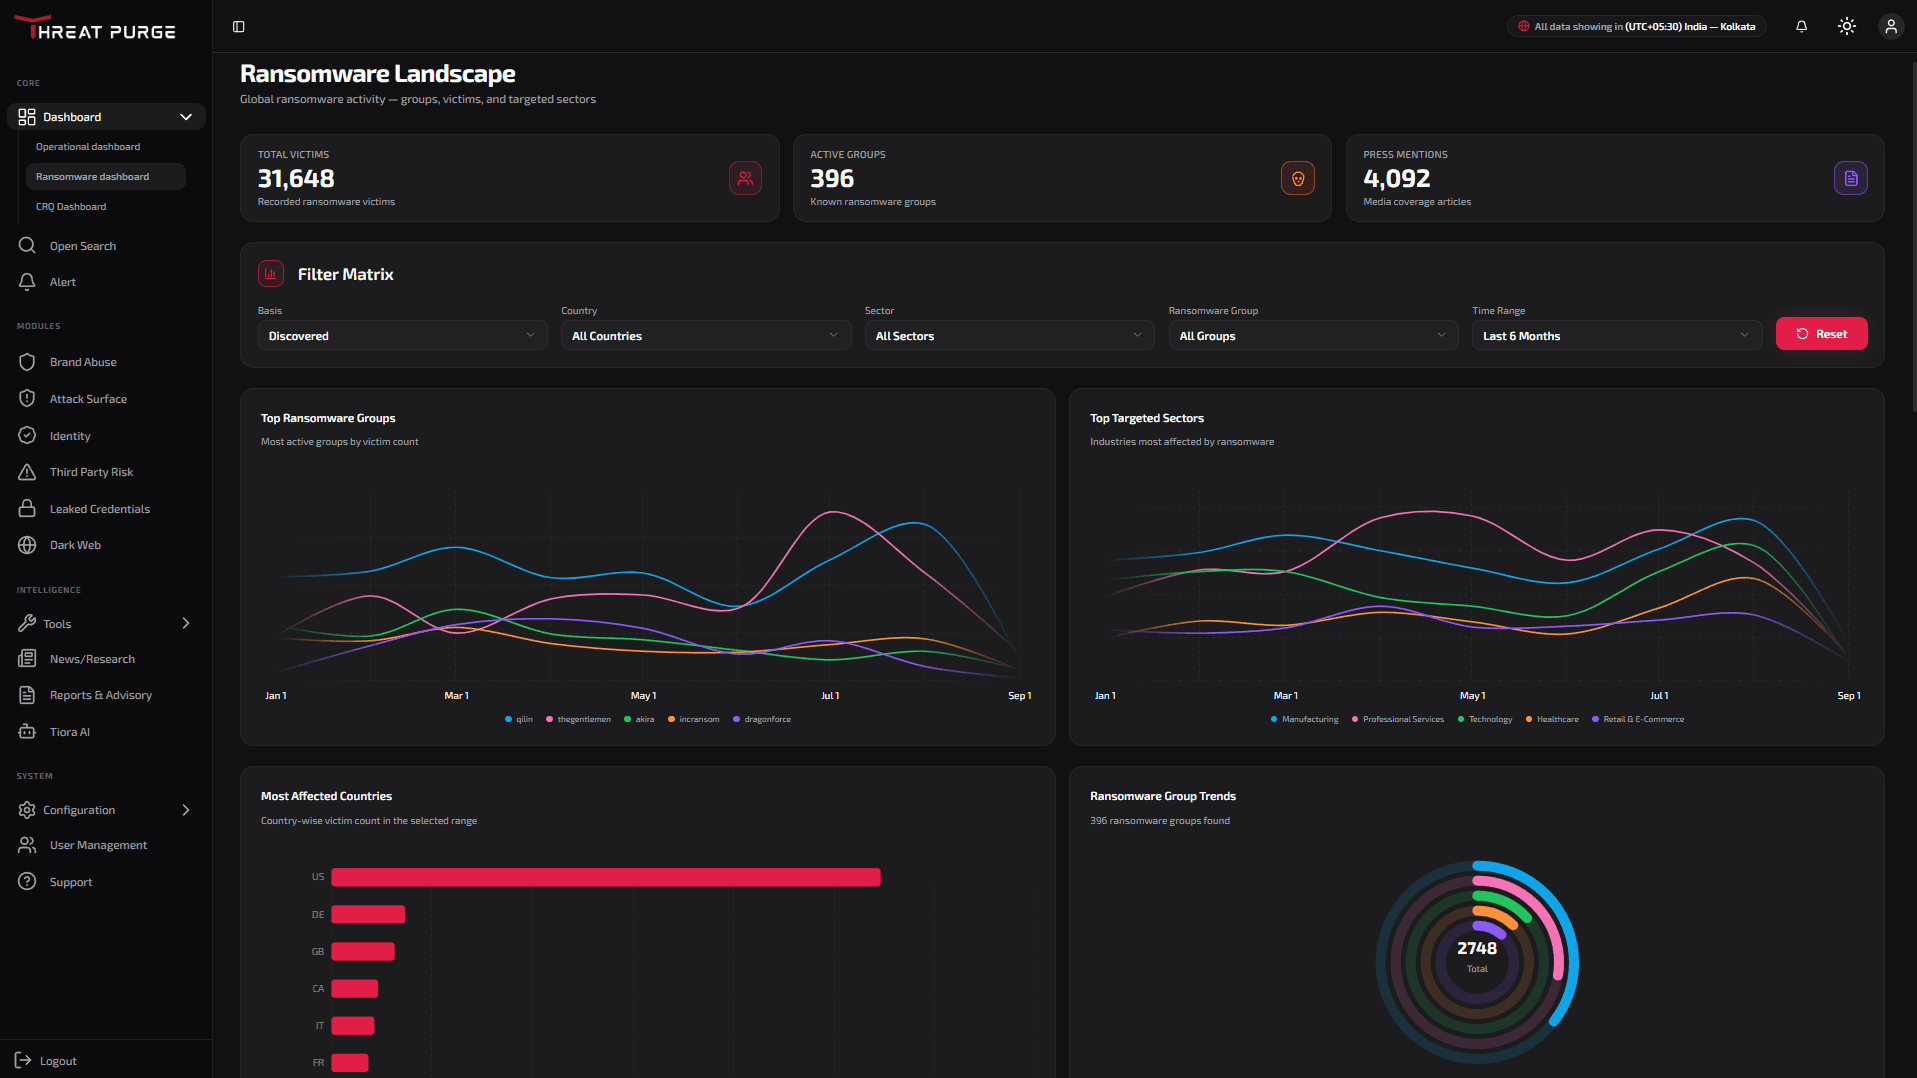Expand the Configuration submenu arrow

(186, 810)
